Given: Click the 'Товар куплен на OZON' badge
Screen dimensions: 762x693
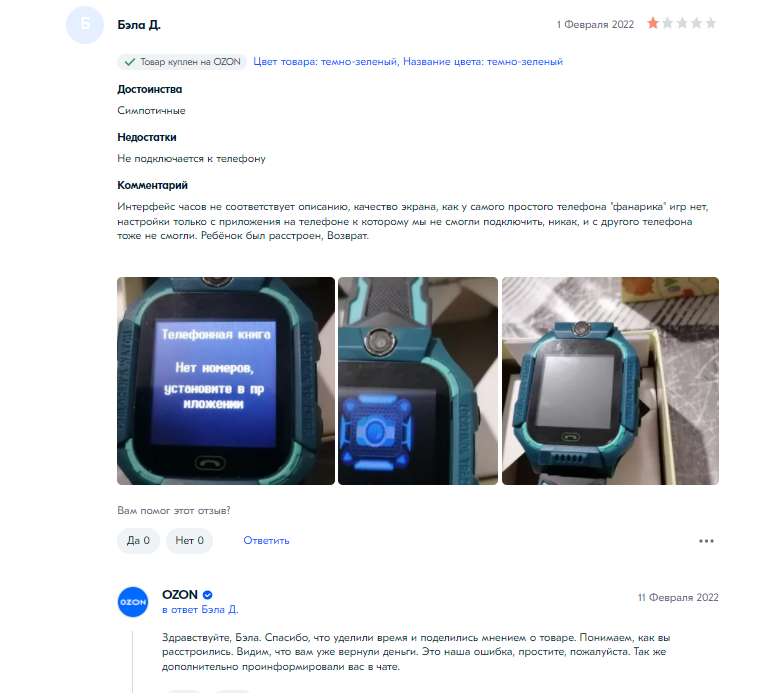Looking at the screenshot, I should (x=182, y=62).
